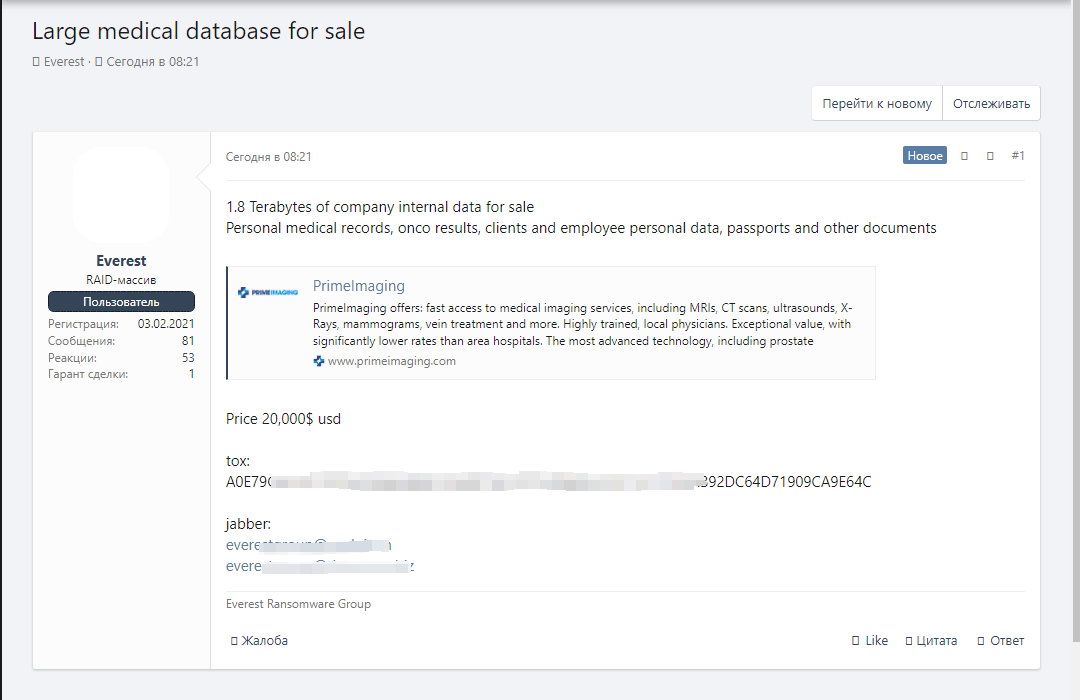This screenshot has width=1080, height=700.
Task: Click the 'Перейти к новому' button
Action: coord(876,103)
